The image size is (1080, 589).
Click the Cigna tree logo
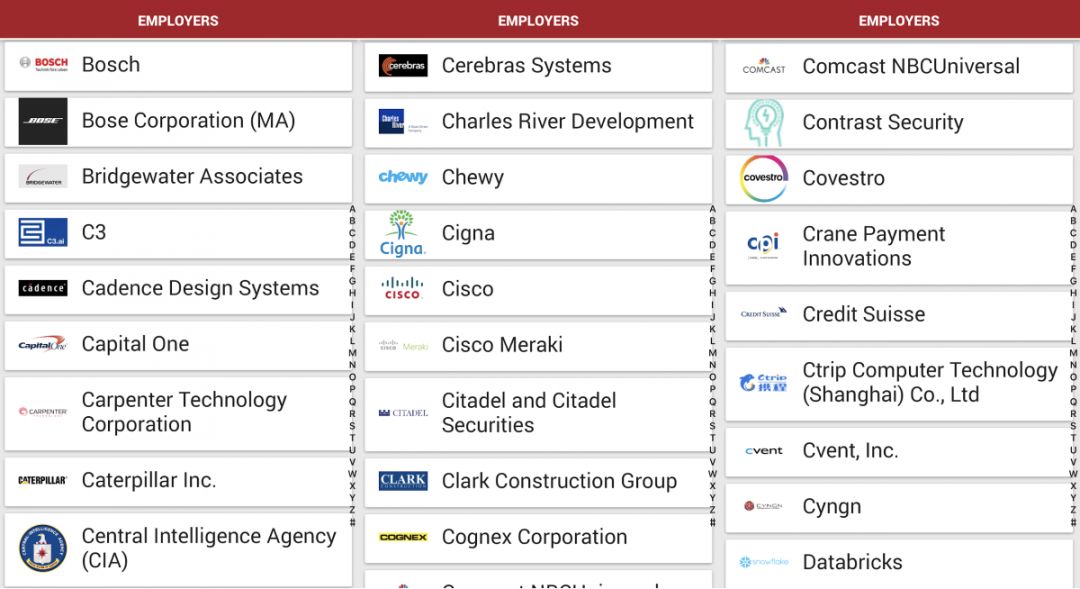pos(403,233)
